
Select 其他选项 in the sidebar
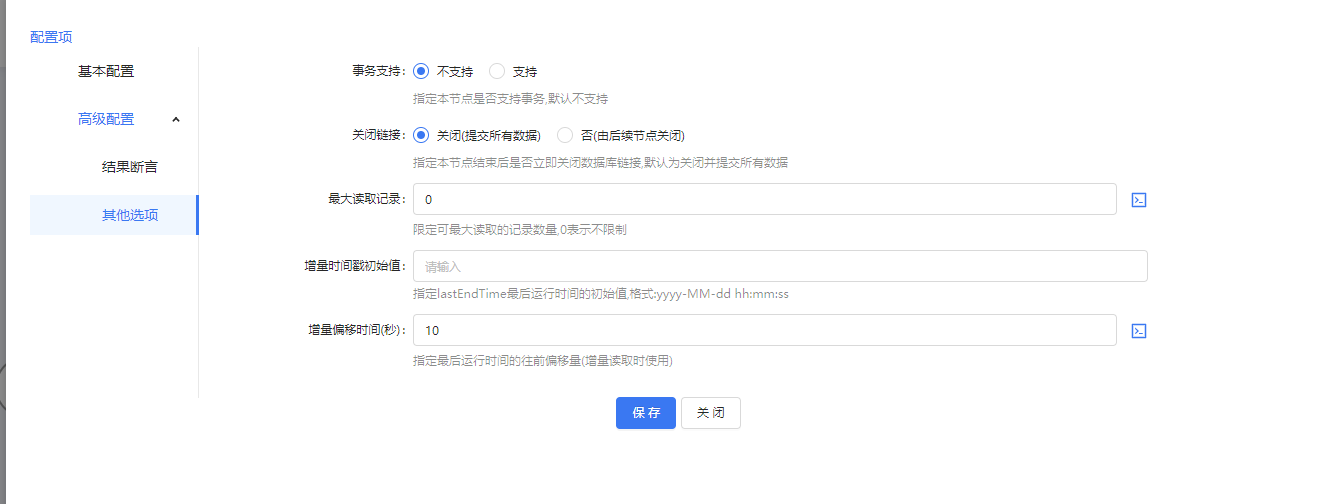point(129,215)
